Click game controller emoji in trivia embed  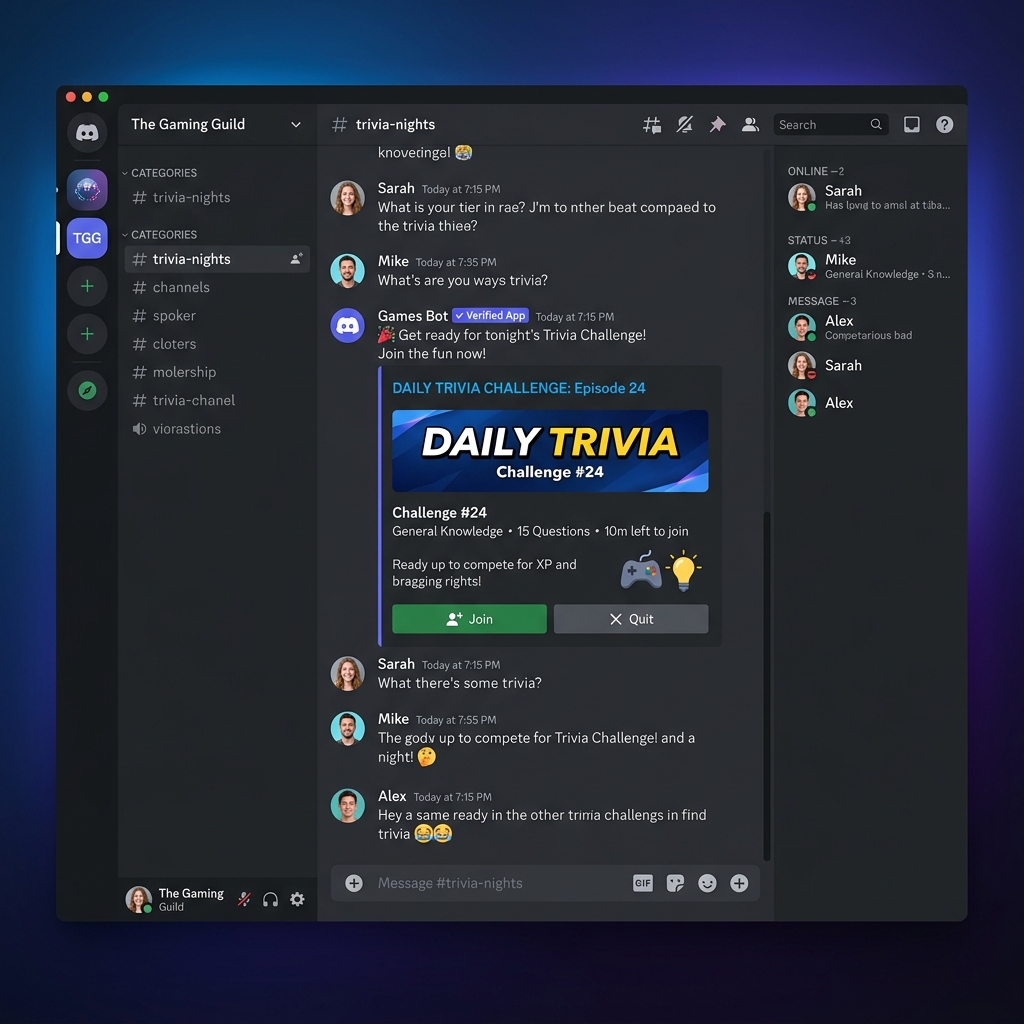641,570
